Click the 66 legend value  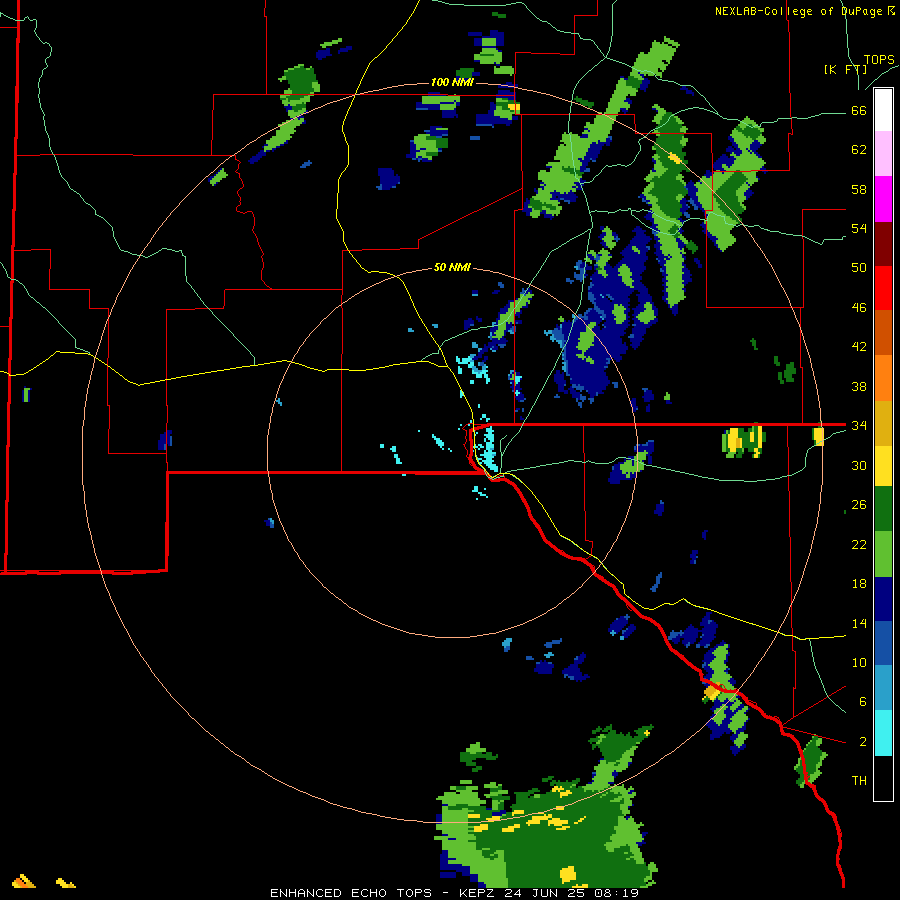click(x=859, y=111)
